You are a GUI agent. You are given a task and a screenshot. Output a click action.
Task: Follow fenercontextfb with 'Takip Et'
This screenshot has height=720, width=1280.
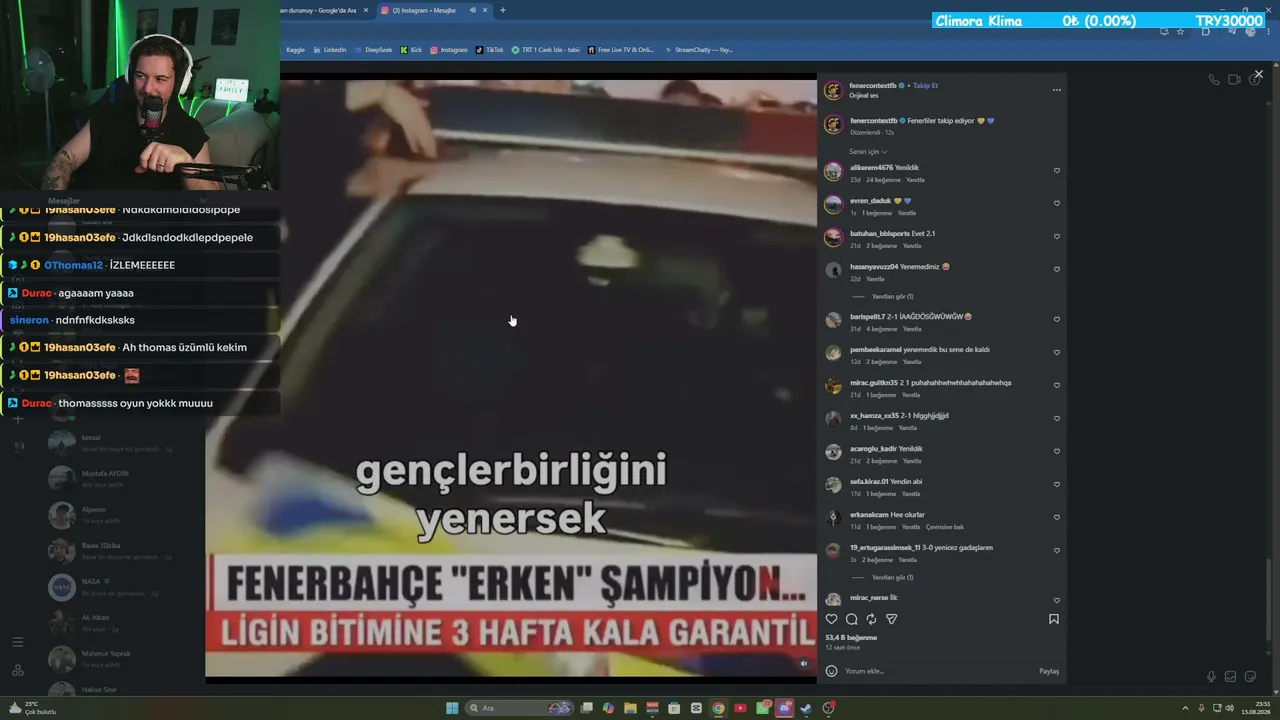coord(925,86)
